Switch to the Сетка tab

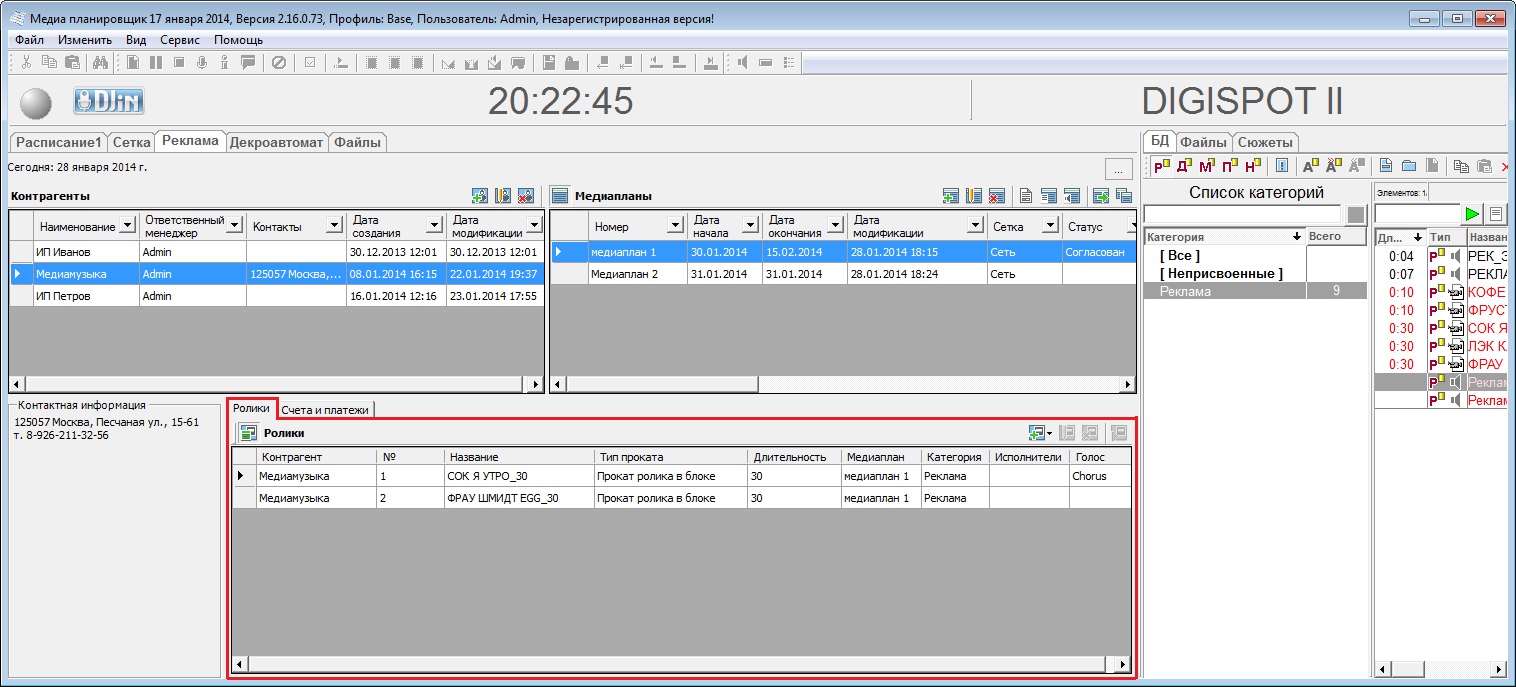(132, 142)
